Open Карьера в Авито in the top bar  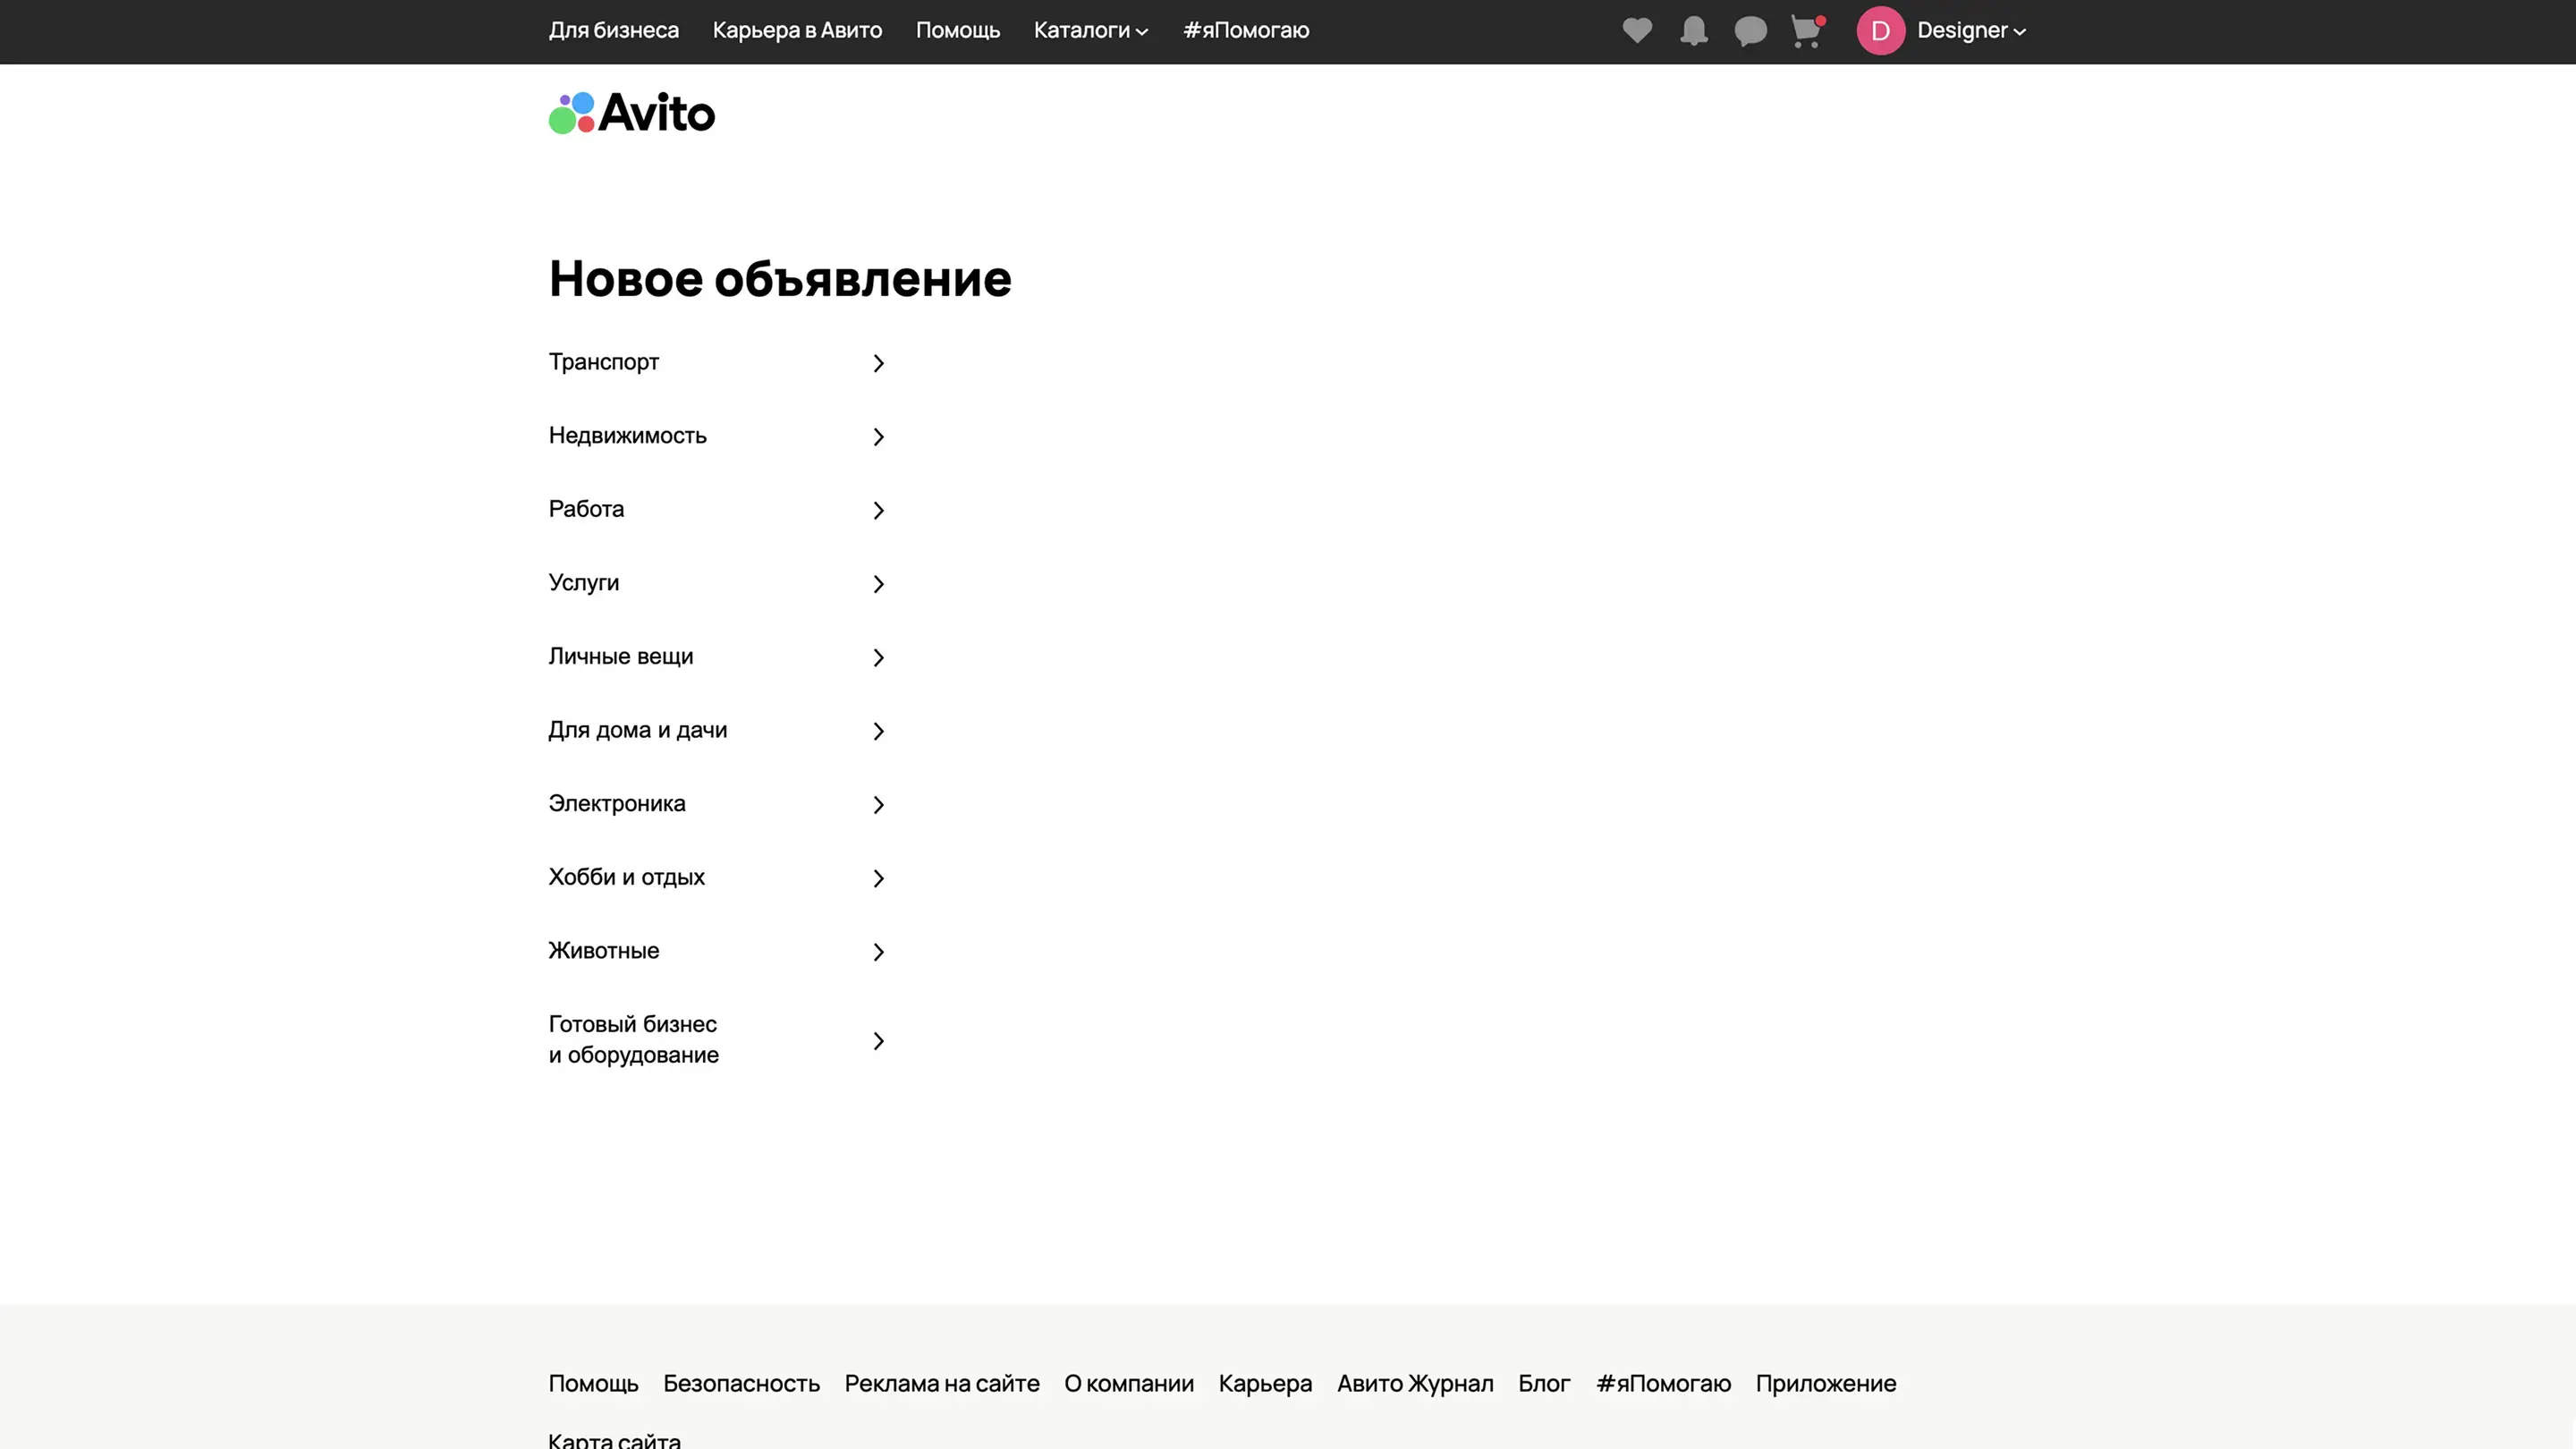tap(797, 31)
